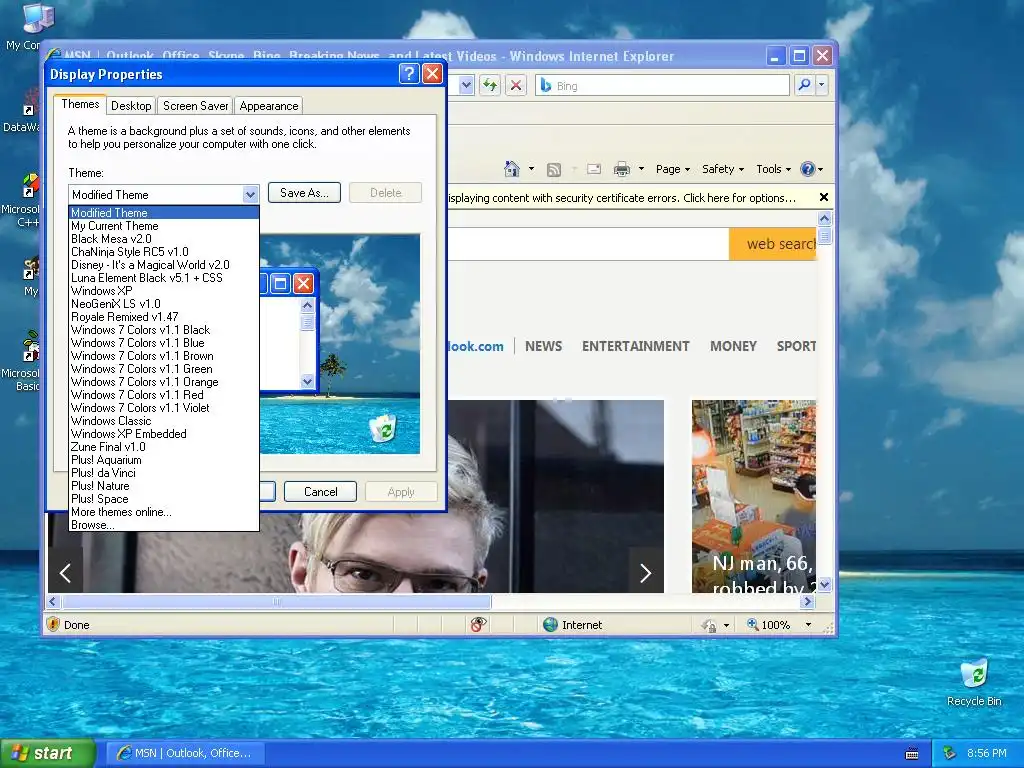Image resolution: width=1024 pixels, height=768 pixels.
Task: Open the Tools menu dropdown
Action: [773, 169]
